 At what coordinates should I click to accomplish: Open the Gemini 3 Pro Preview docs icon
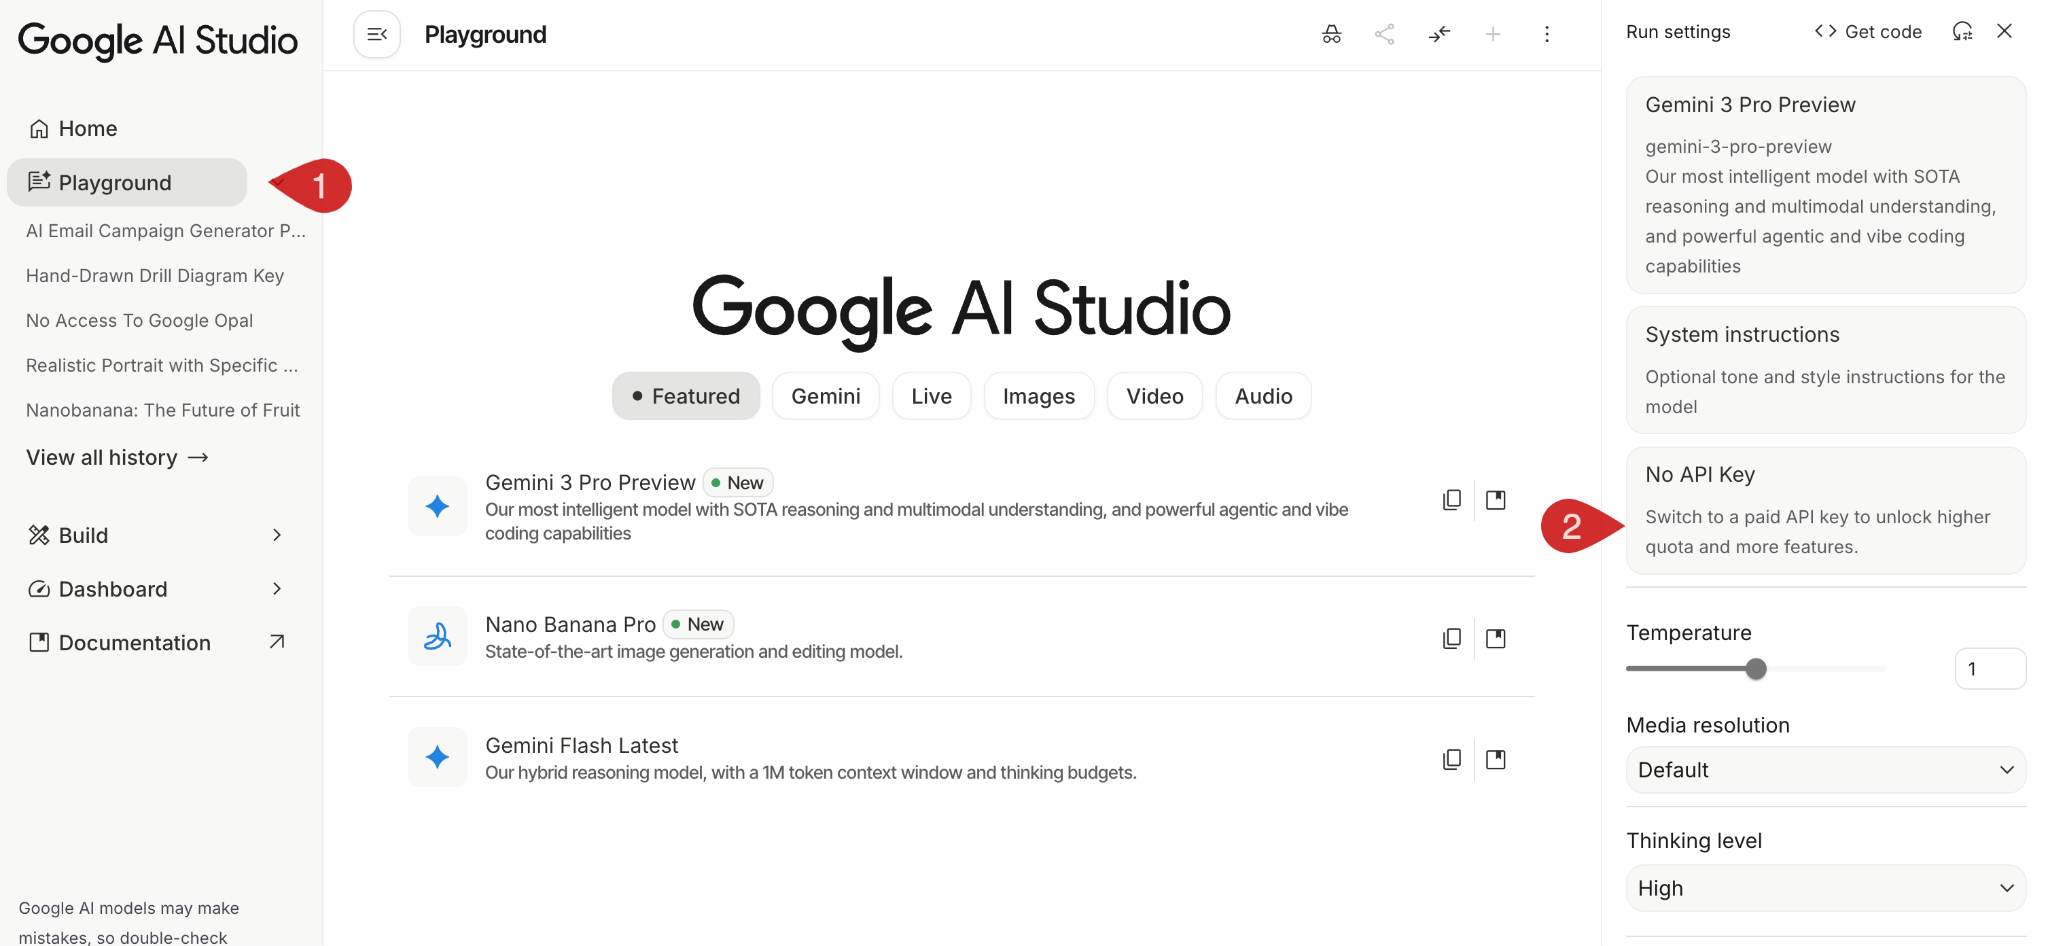point(1496,499)
